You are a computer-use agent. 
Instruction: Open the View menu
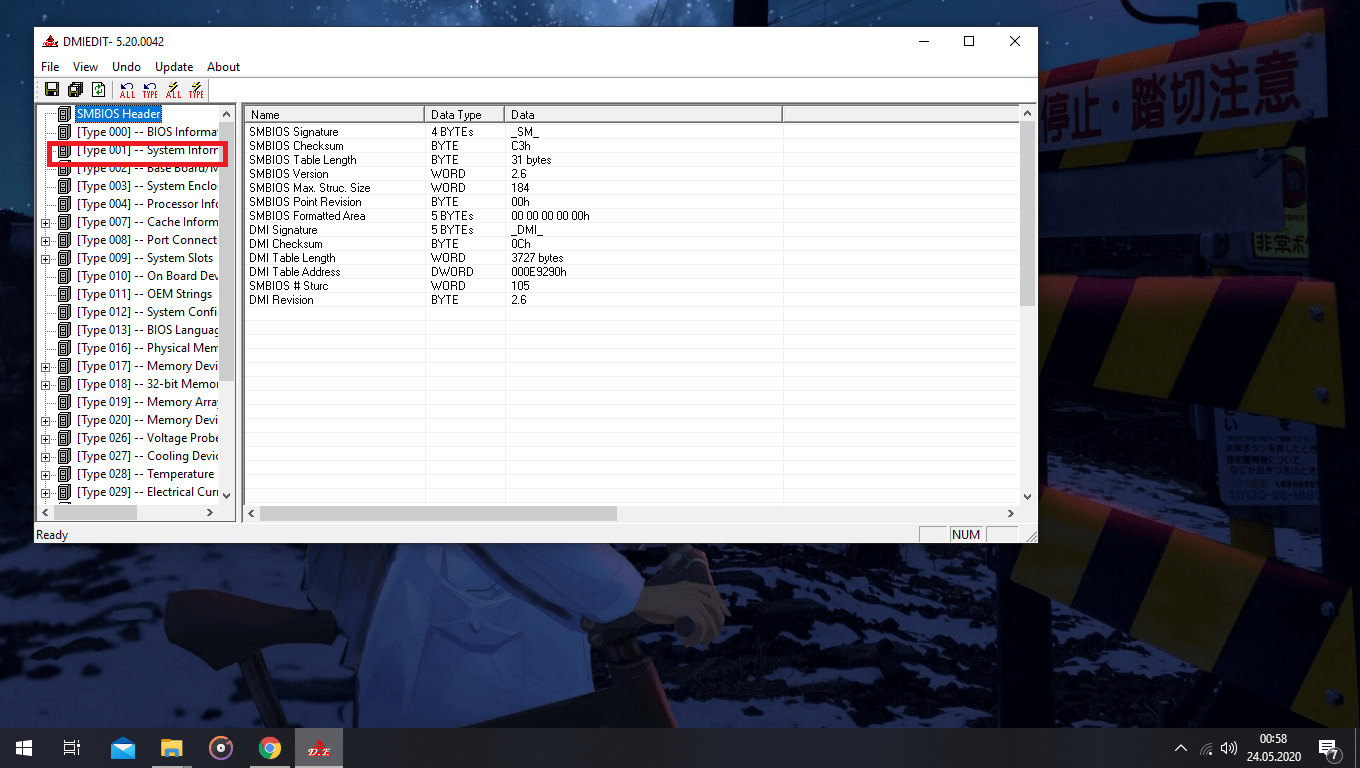coord(86,67)
